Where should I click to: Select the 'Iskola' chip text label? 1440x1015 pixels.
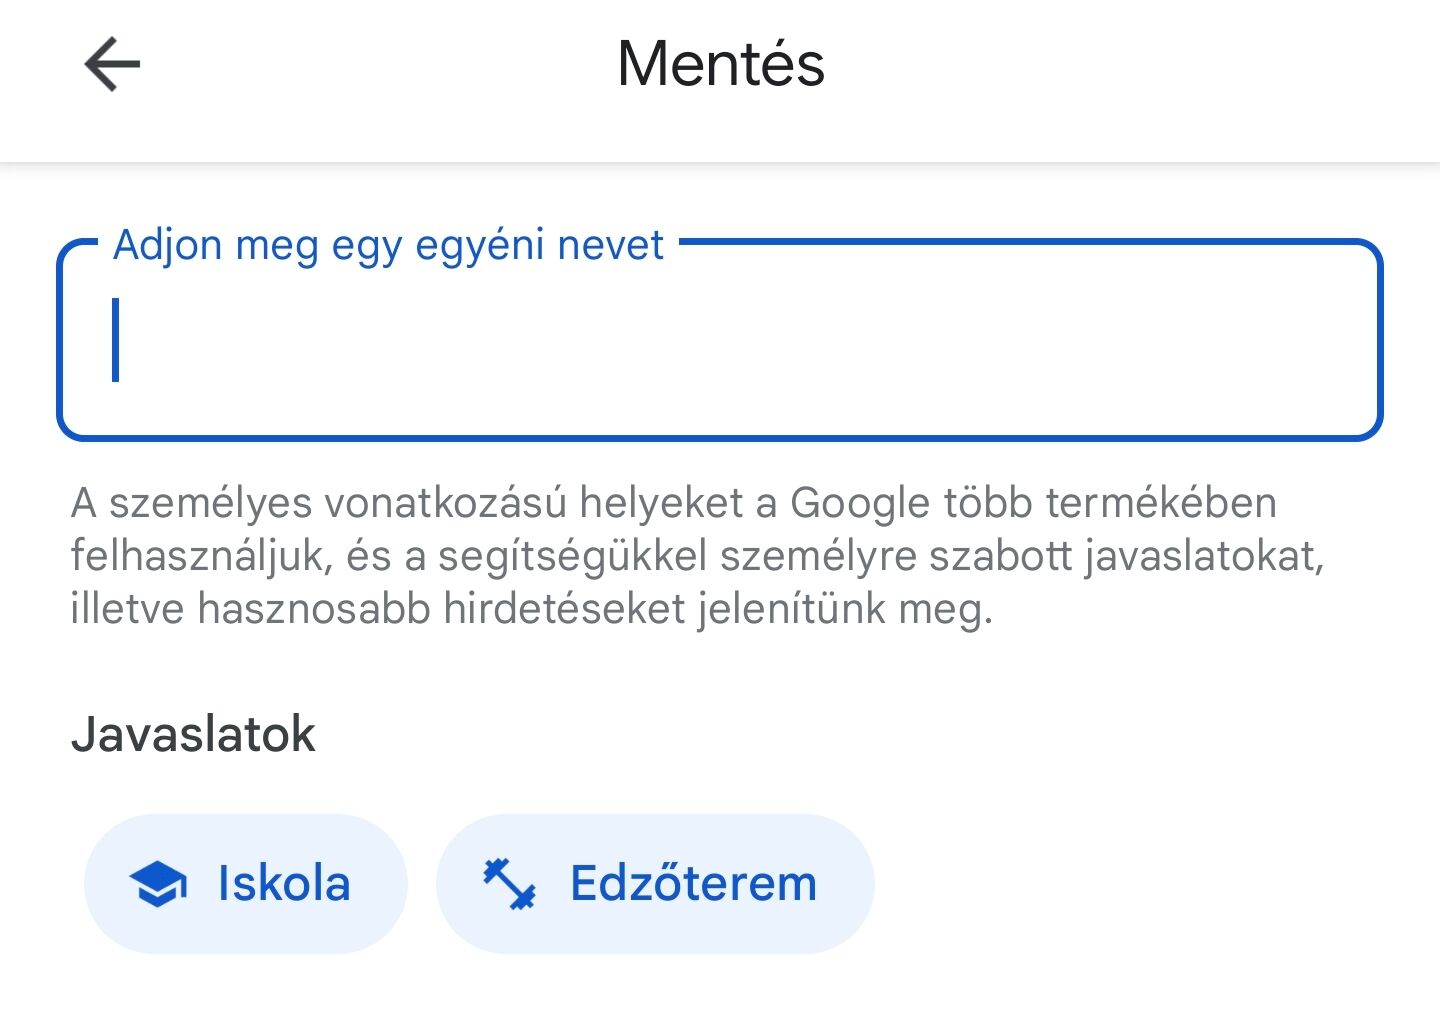[284, 884]
